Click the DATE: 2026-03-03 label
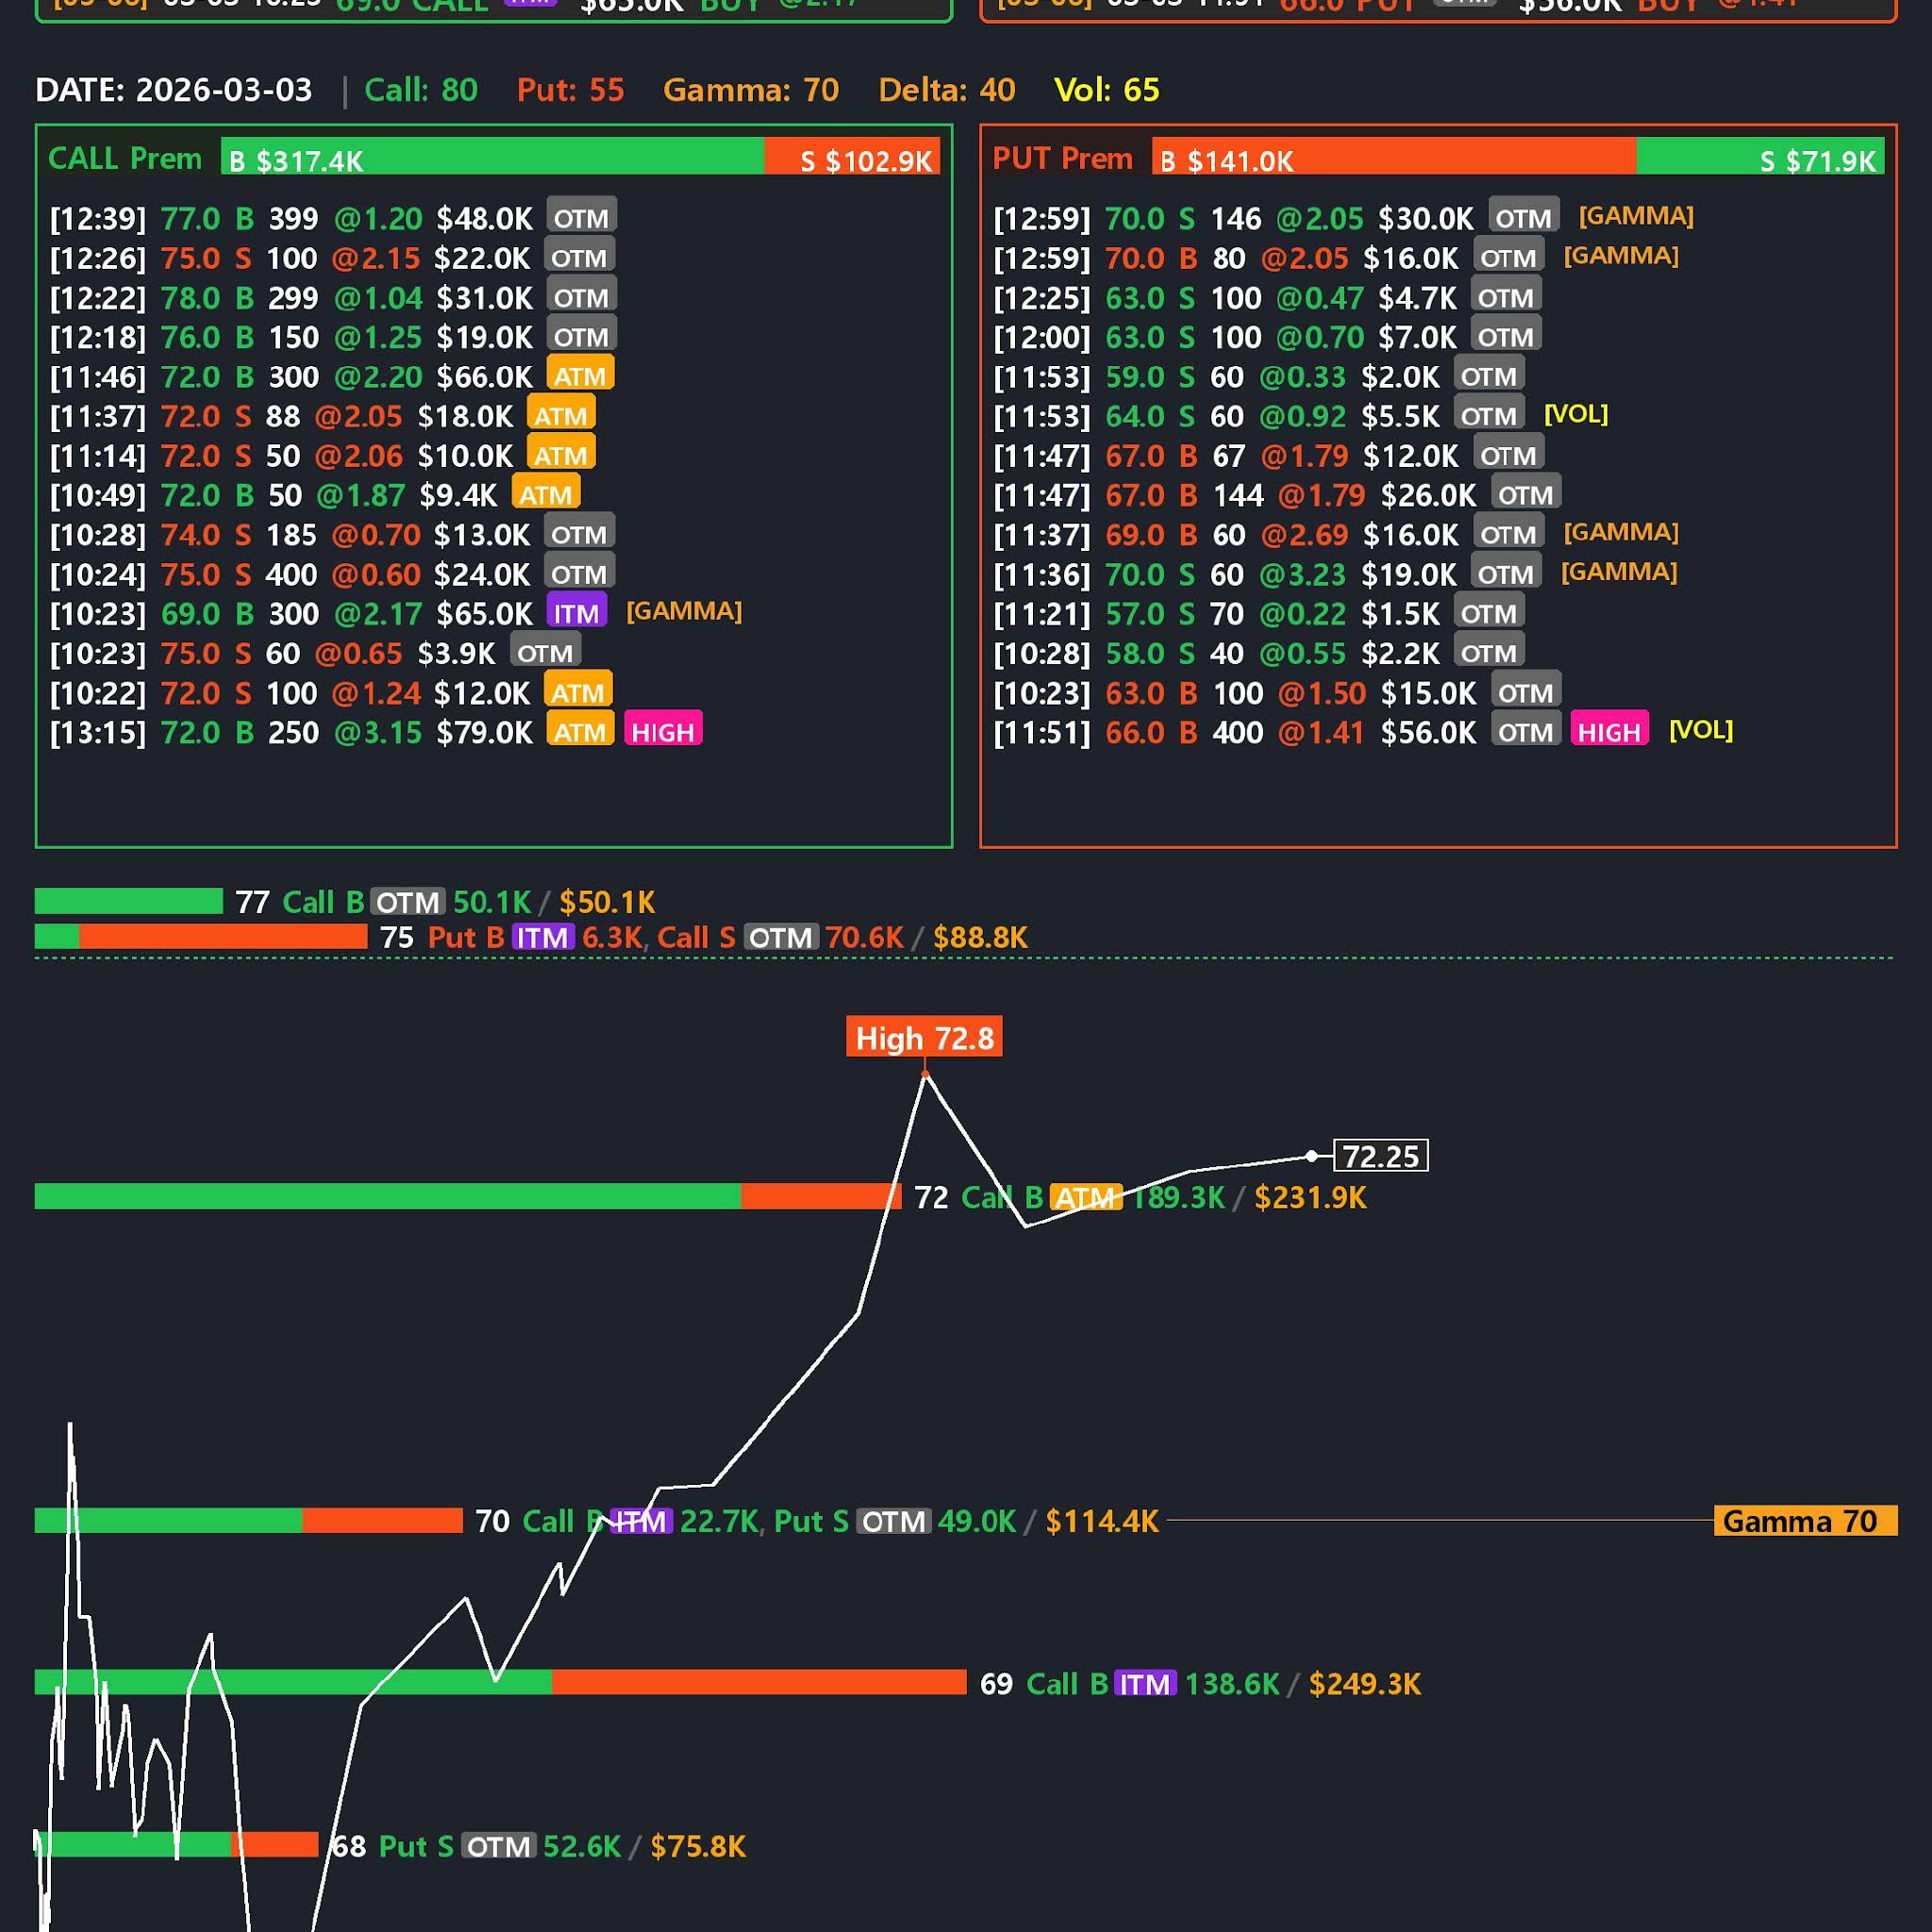Viewport: 1932px width, 1932px height. [x=174, y=90]
